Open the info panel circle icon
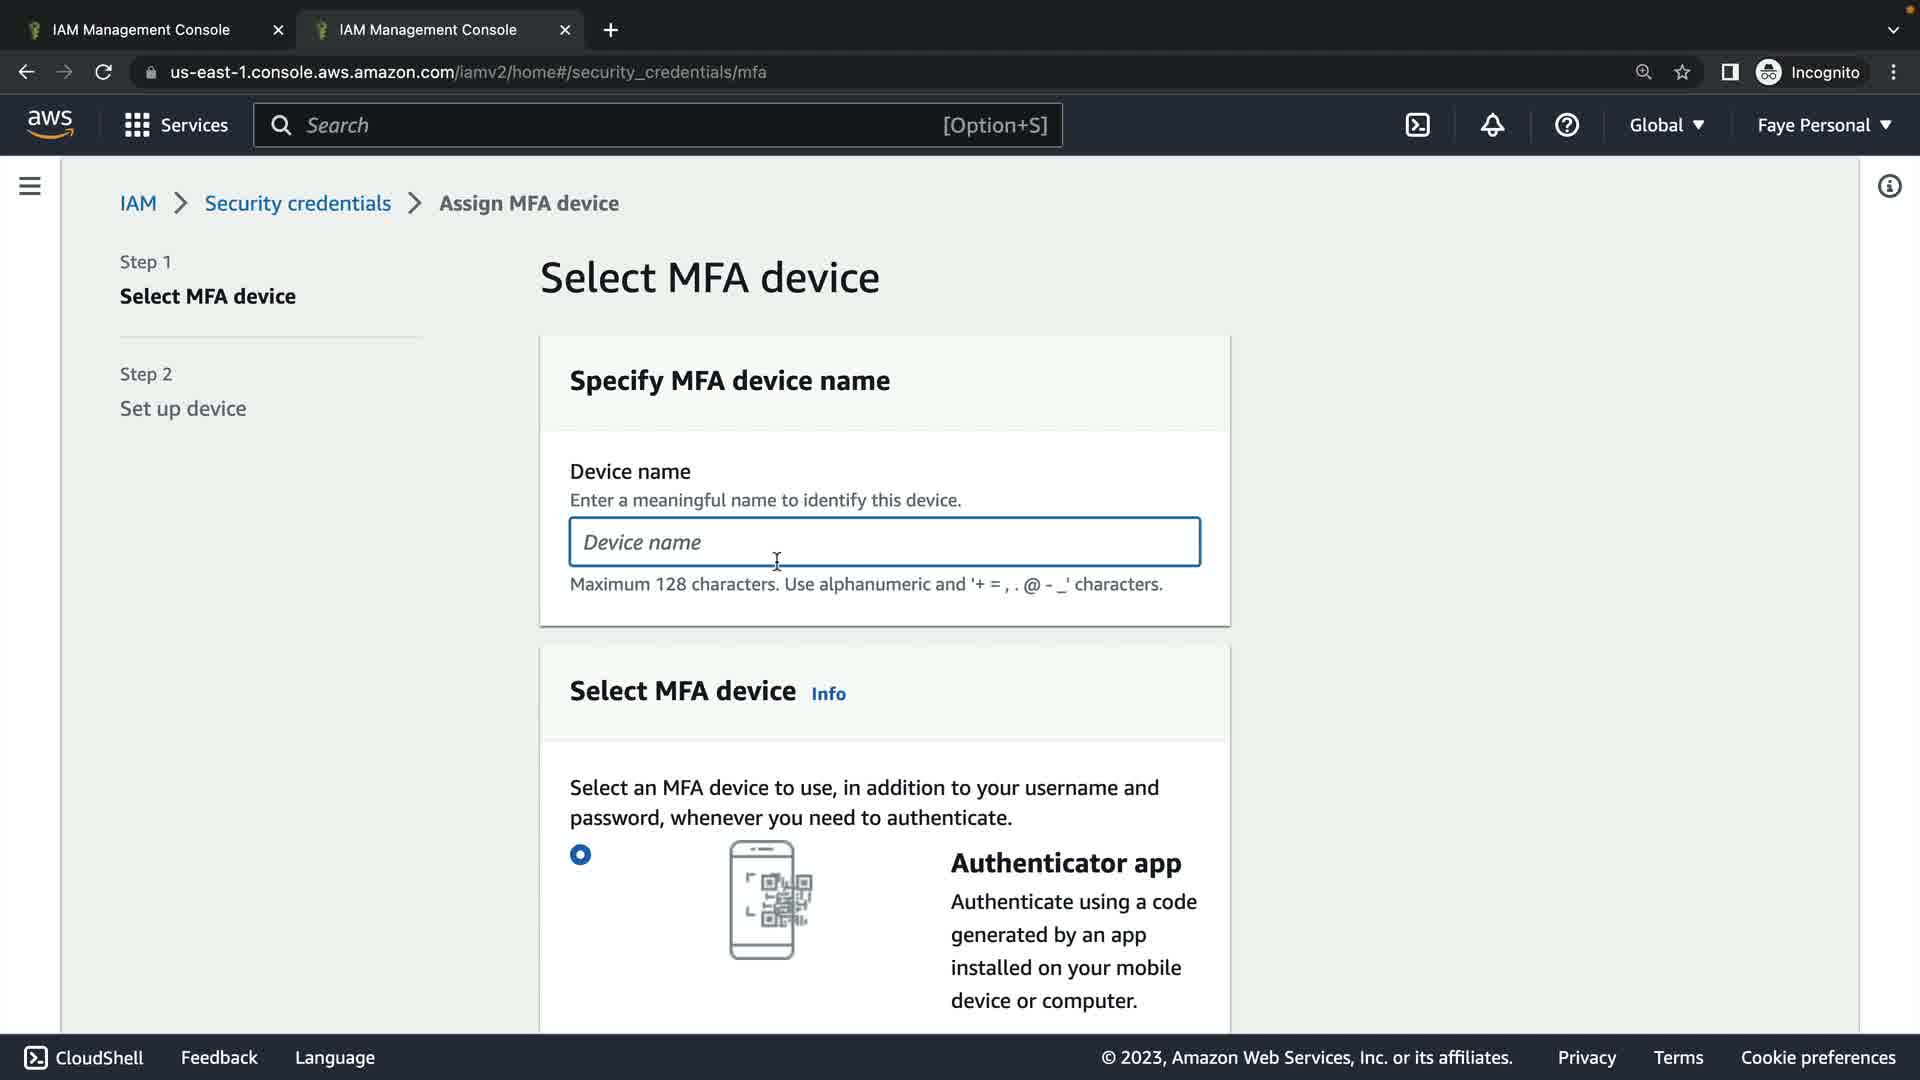 coord(1889,186)
